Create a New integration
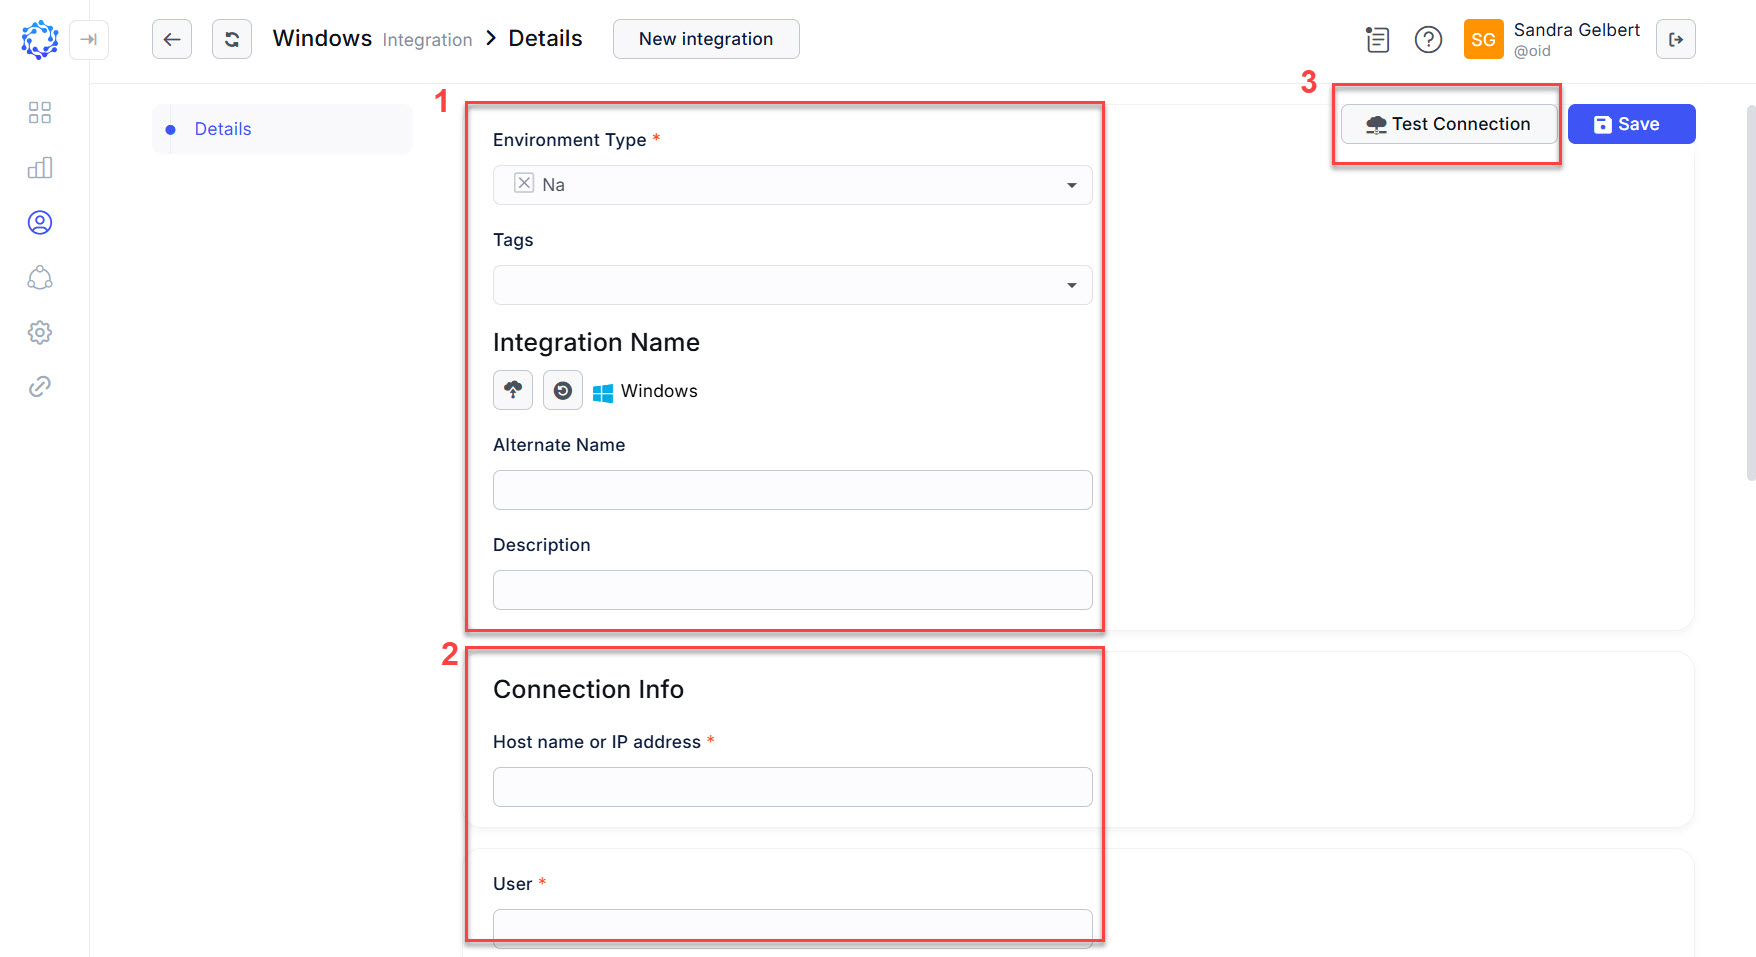 pos(705,39)
